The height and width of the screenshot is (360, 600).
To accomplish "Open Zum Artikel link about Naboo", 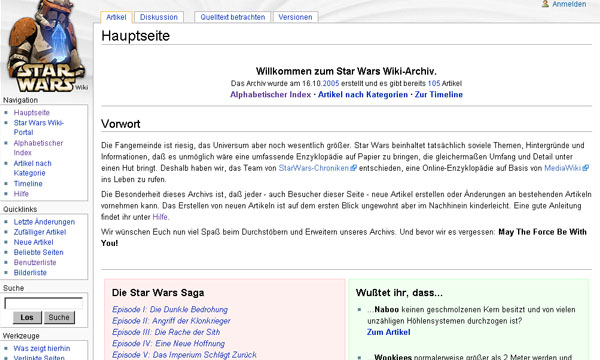I will [x=388, y=332].
